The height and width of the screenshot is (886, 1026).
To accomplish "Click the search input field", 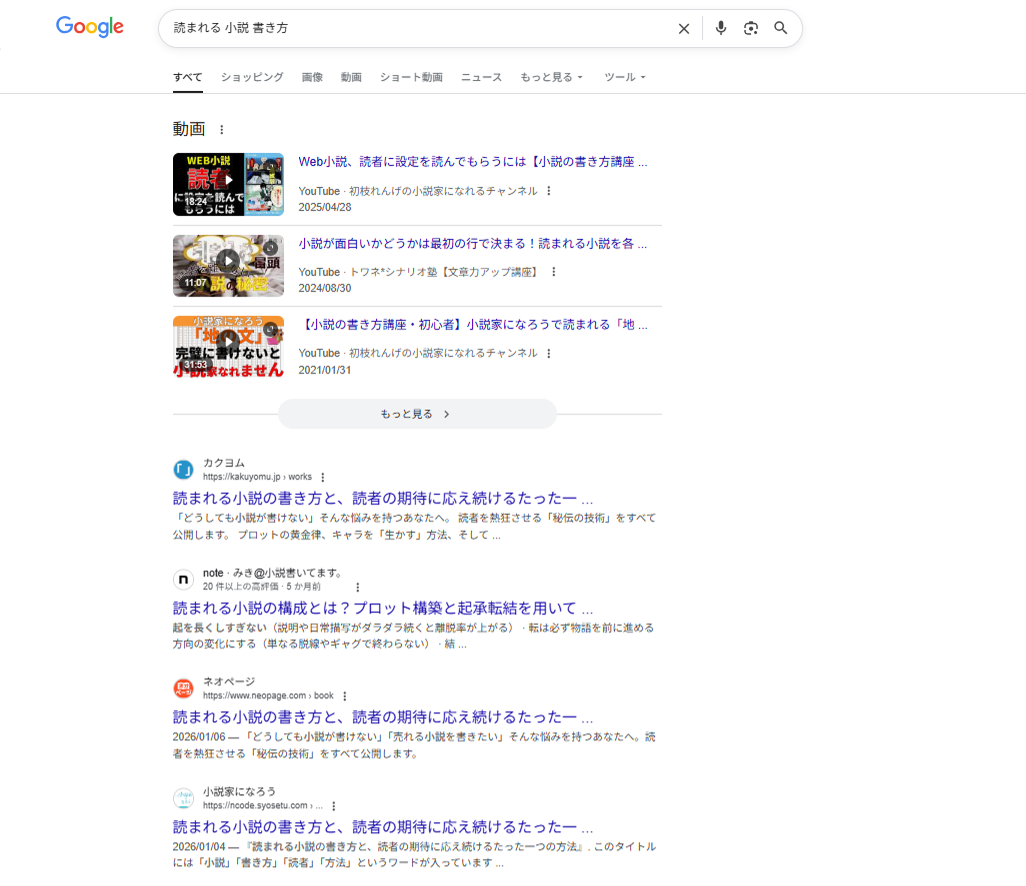I will pyautogui.click(x=420, y=29).
